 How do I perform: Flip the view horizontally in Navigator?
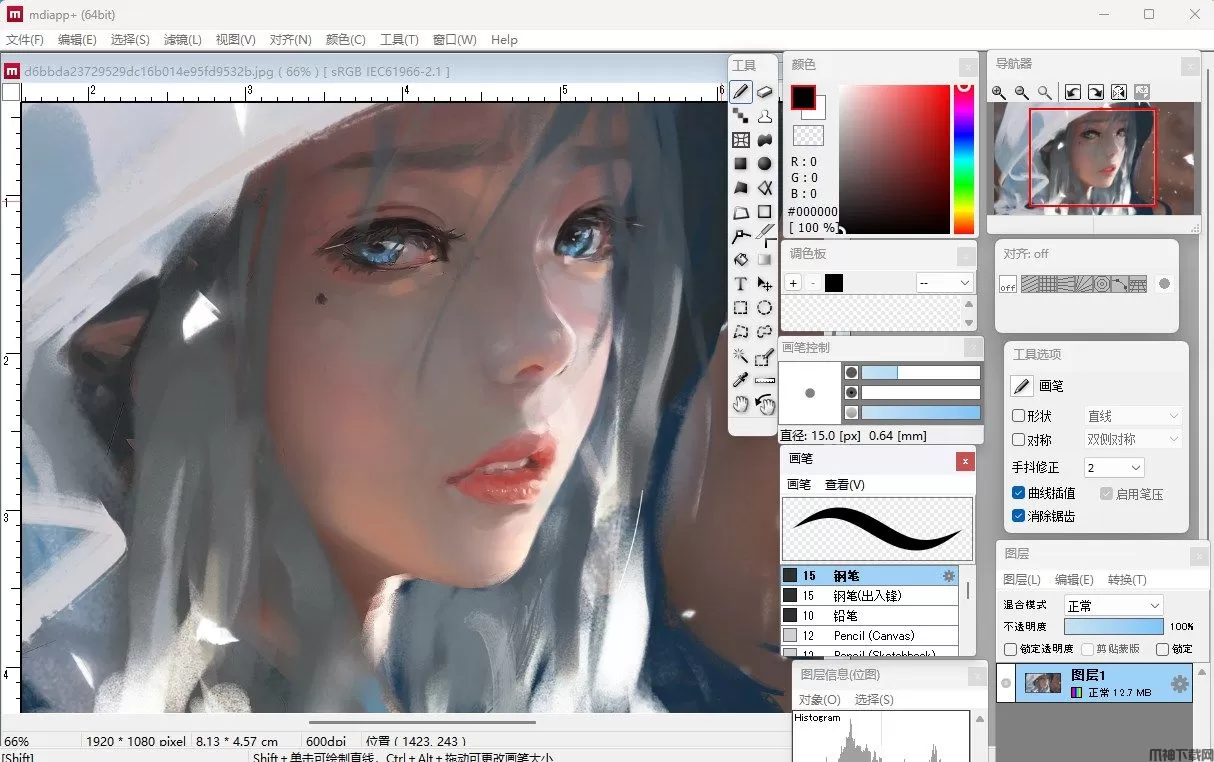pyautogui.click(x=1119, y=92)
